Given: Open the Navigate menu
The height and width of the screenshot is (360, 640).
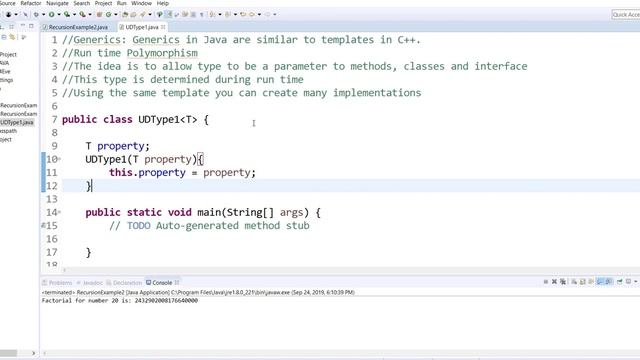Looking at the screenshot, I should (58, 3).
